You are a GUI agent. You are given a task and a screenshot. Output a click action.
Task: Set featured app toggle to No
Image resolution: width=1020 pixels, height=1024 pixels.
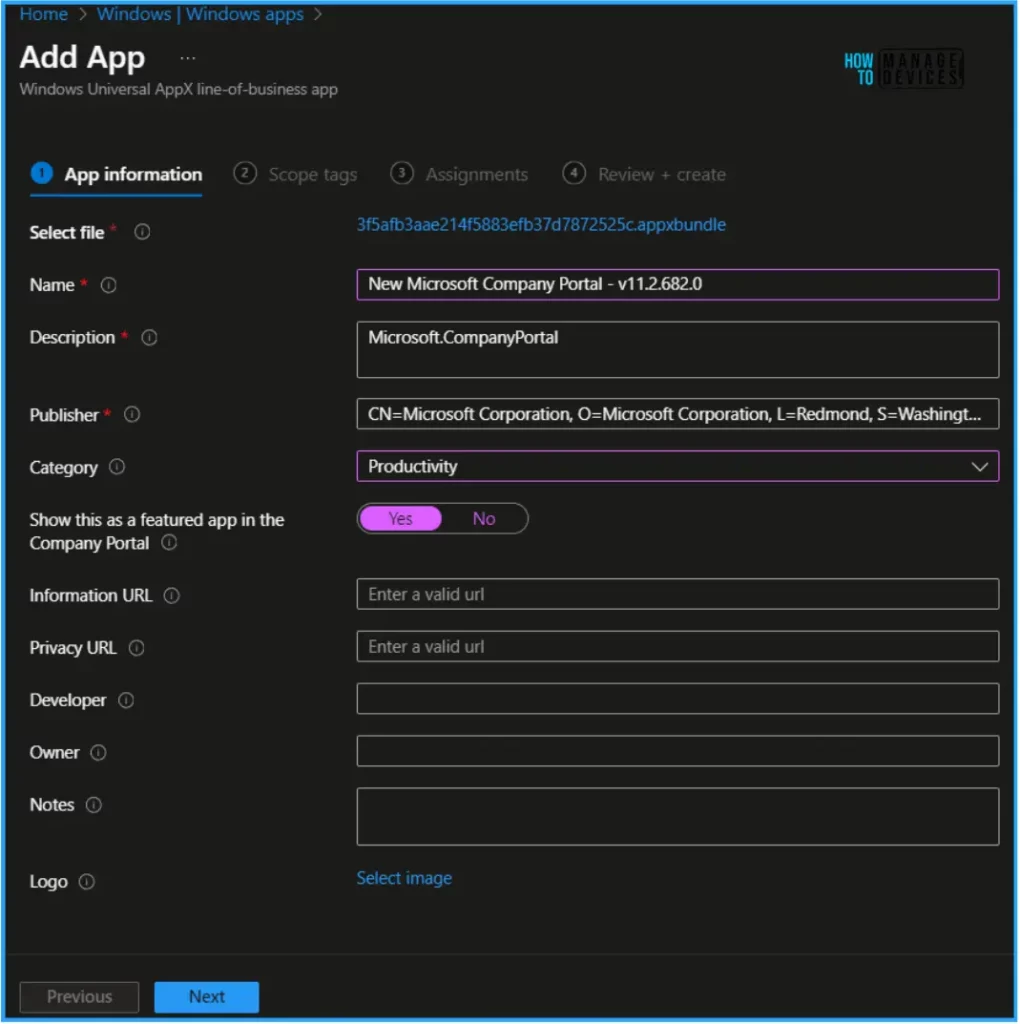(484, 519)
